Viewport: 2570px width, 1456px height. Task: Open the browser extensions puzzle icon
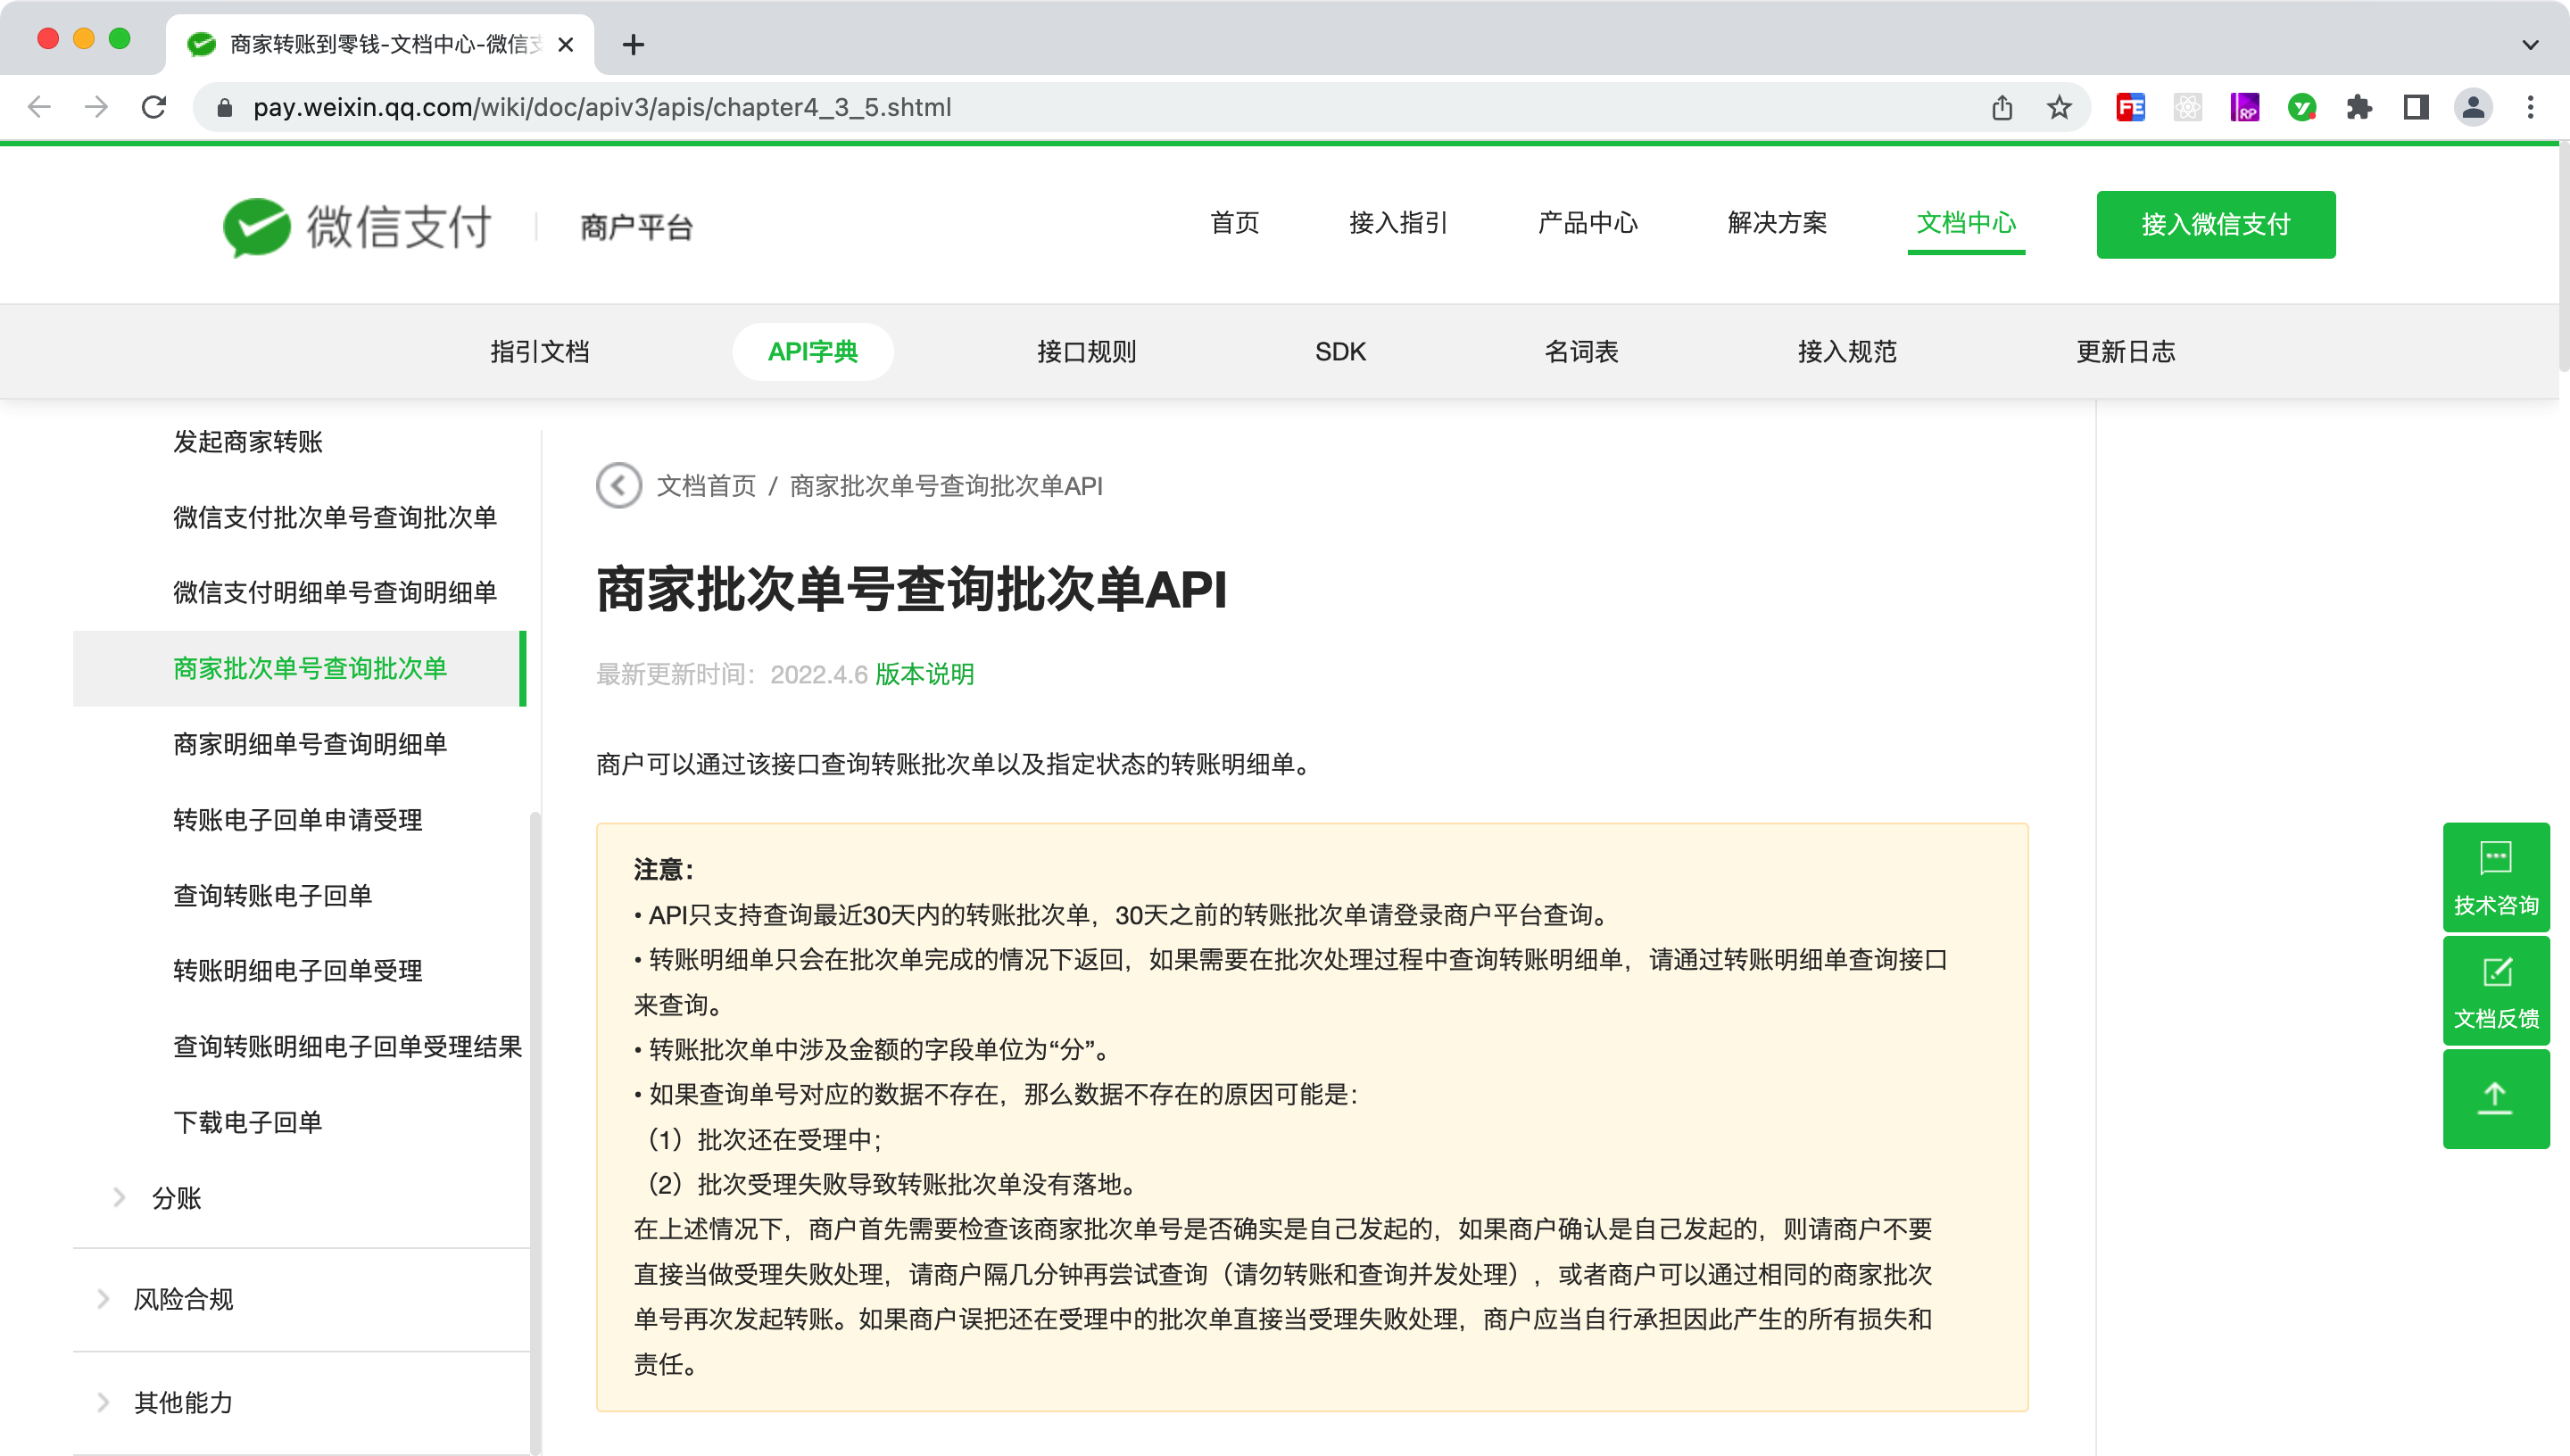coord(2358,107)
